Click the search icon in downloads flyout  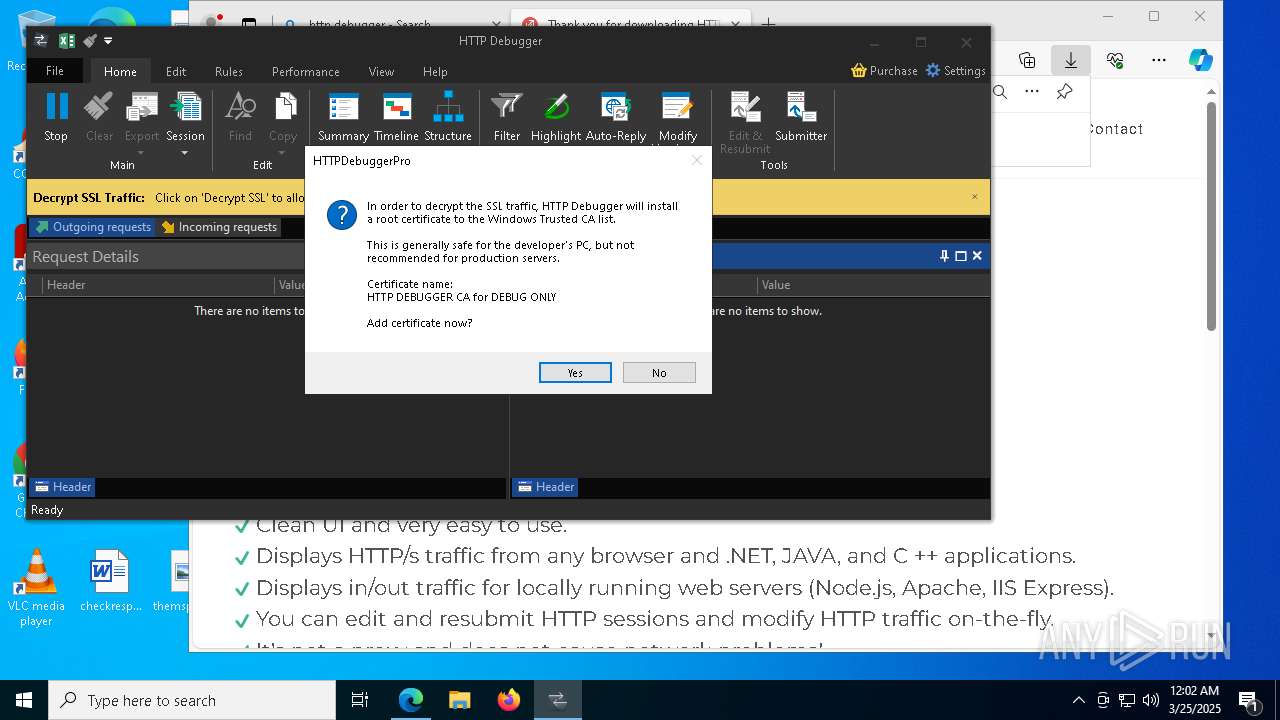pos(1000,92)
